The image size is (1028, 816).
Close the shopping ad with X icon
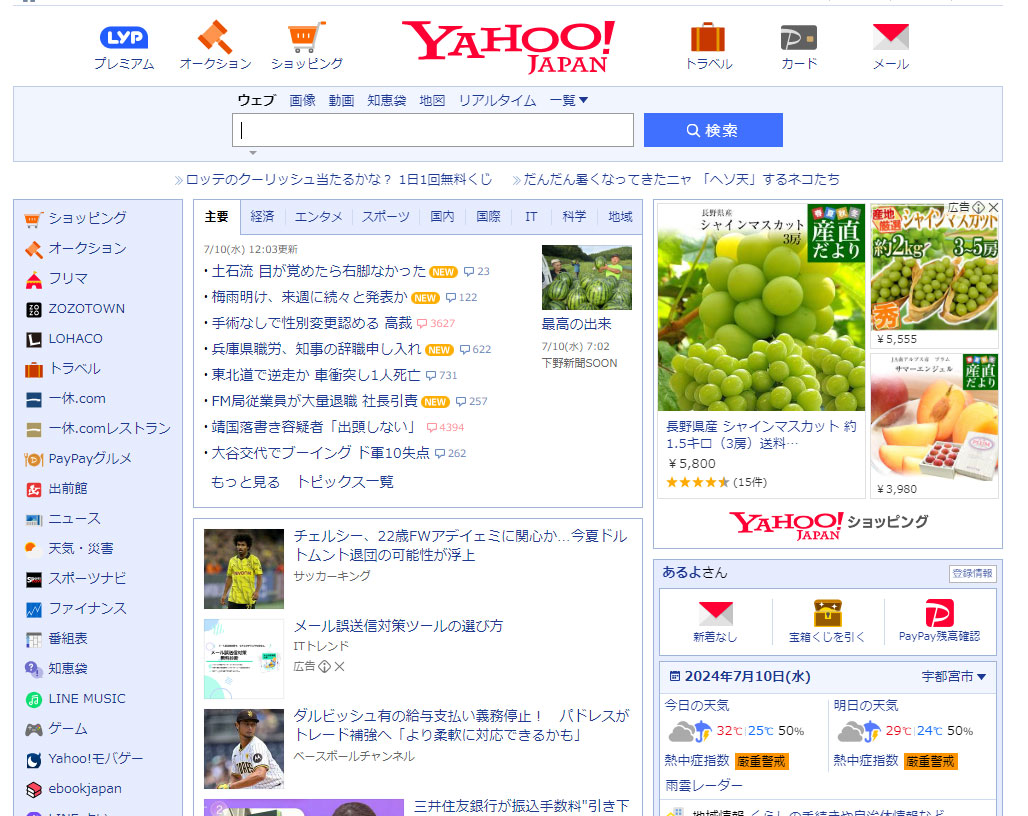[994, 207]
